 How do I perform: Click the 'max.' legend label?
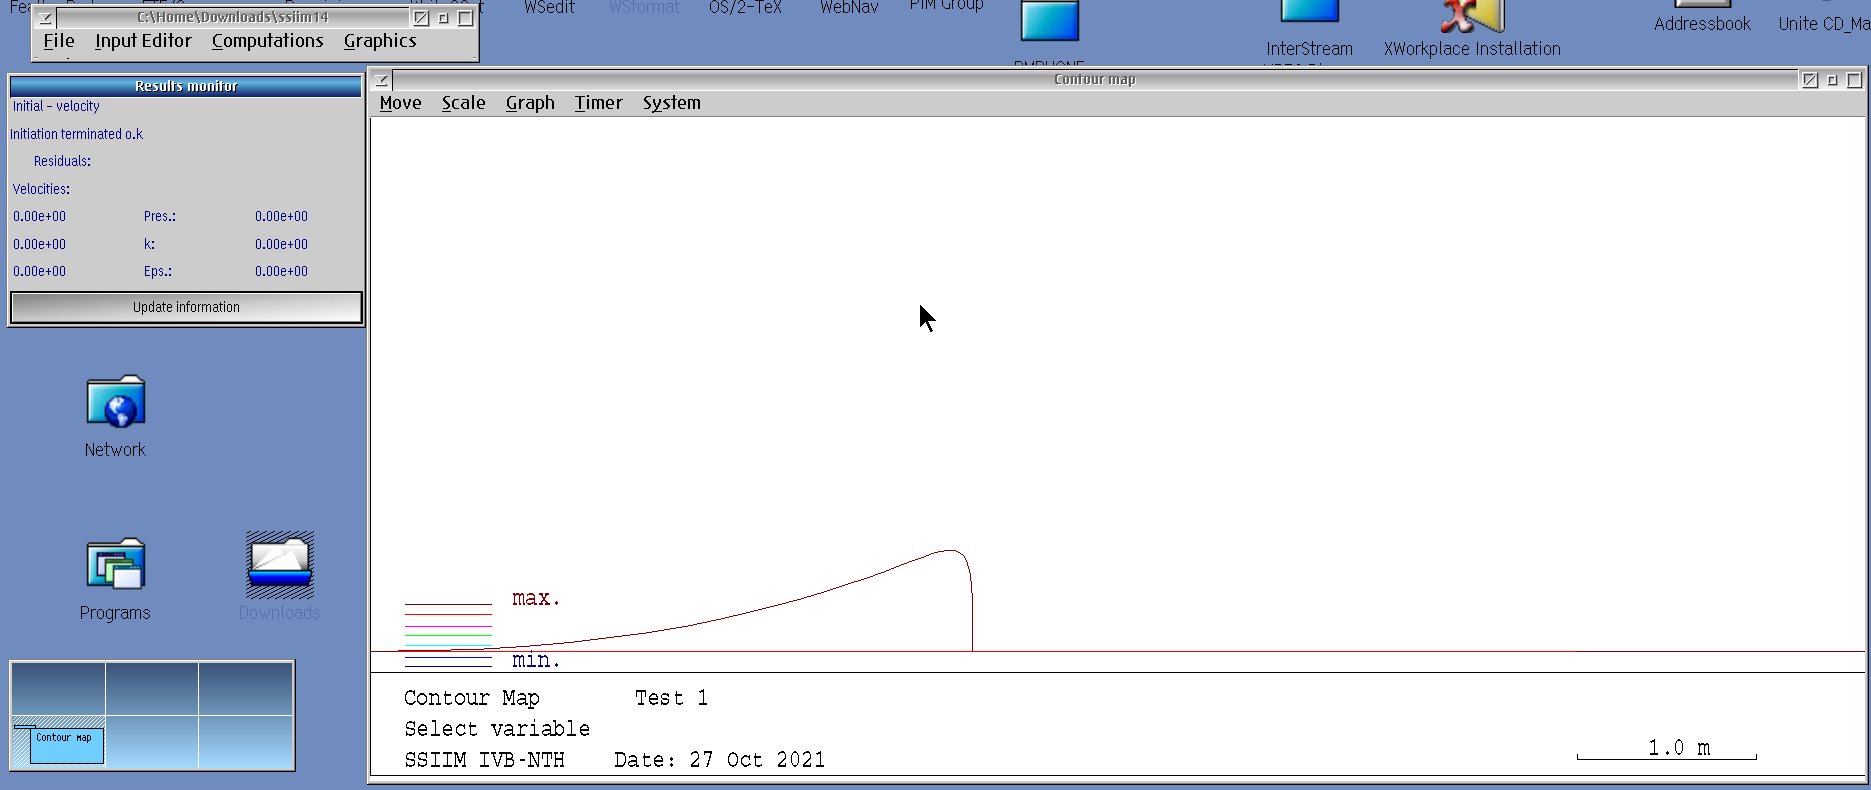[x=536, y=598]
